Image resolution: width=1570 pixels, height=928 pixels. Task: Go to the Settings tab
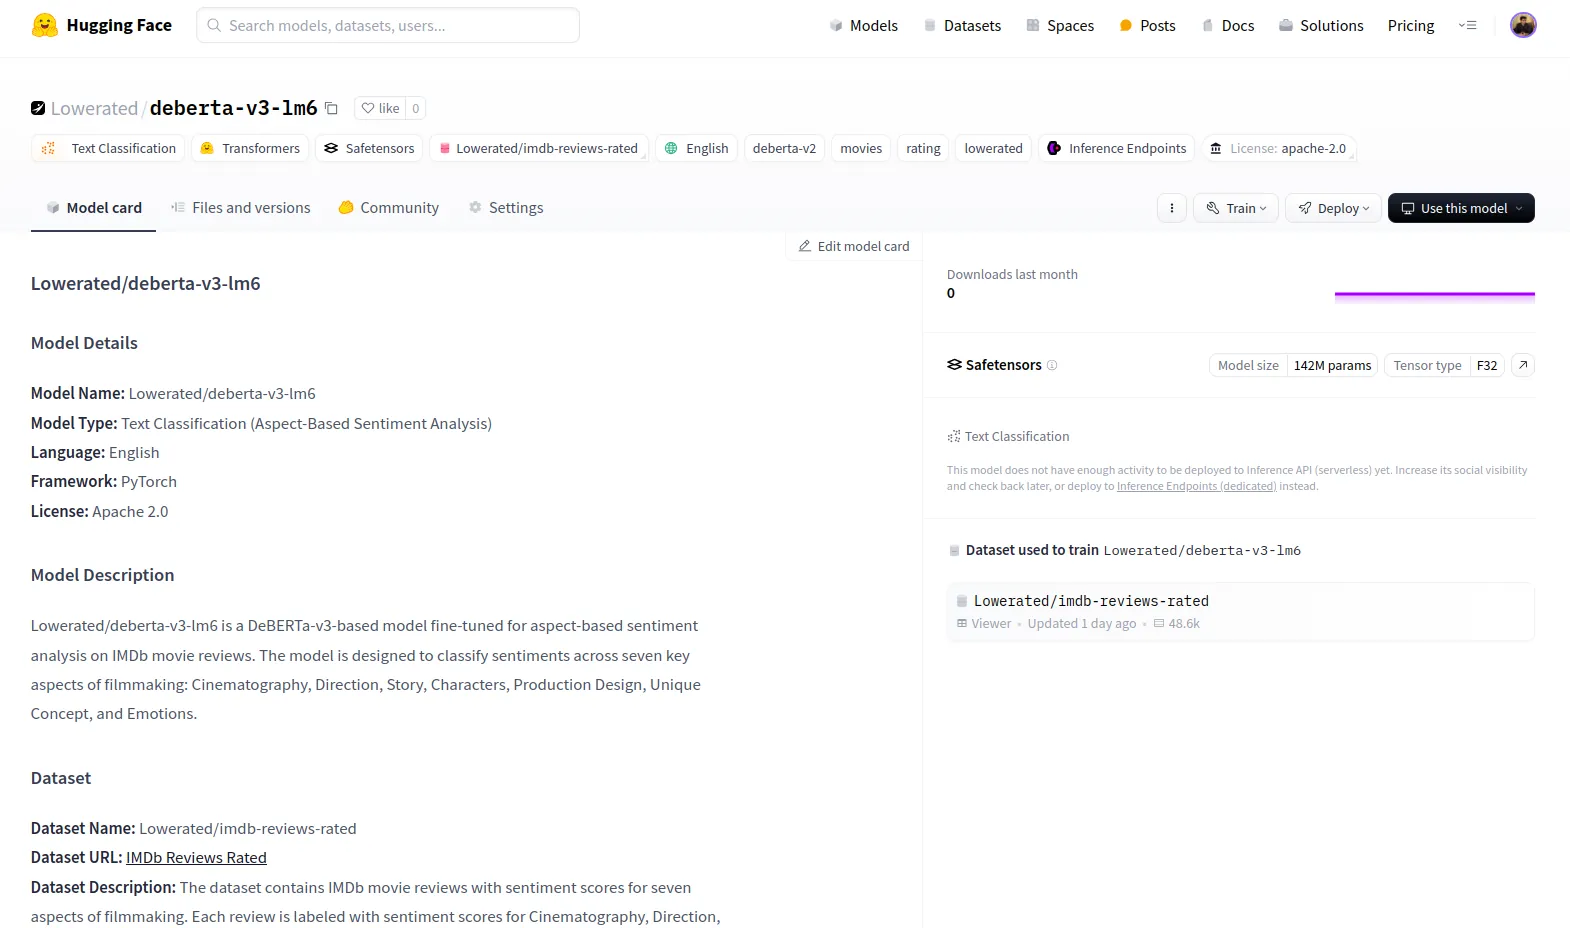(506, 208)
